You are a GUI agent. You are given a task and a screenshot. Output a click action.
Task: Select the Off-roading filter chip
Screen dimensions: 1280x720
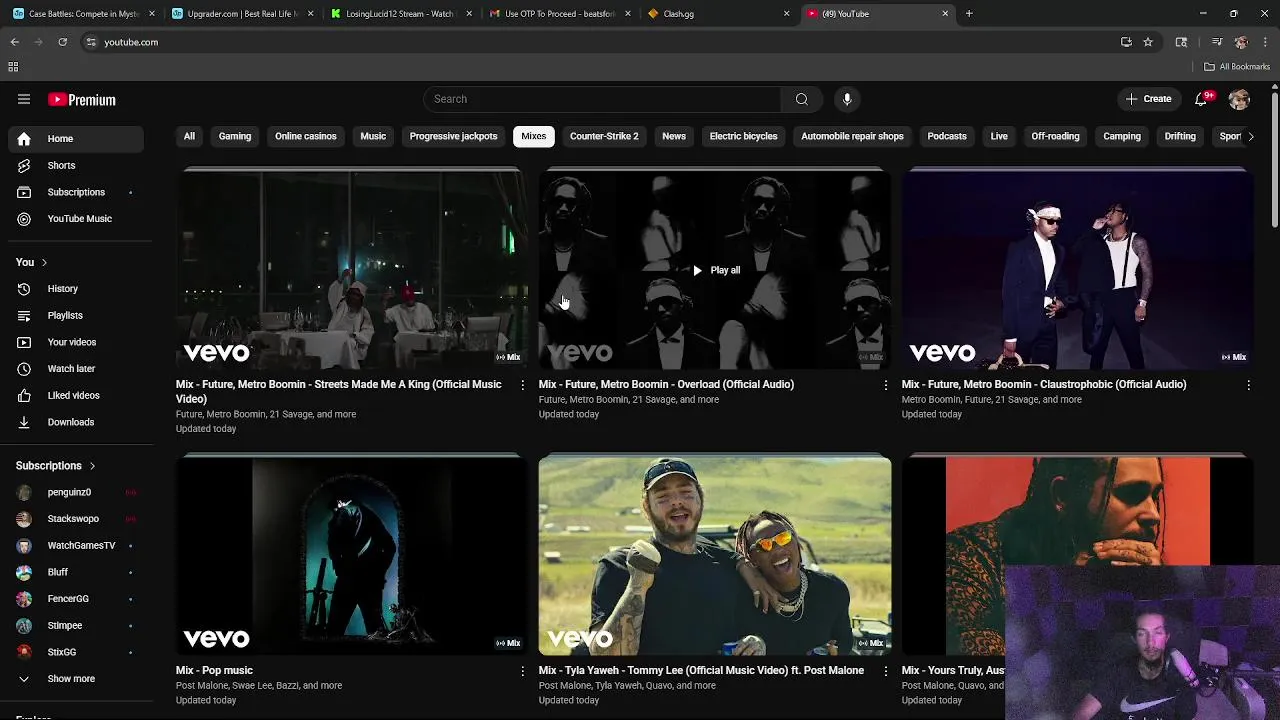[x=1055, y=136]
